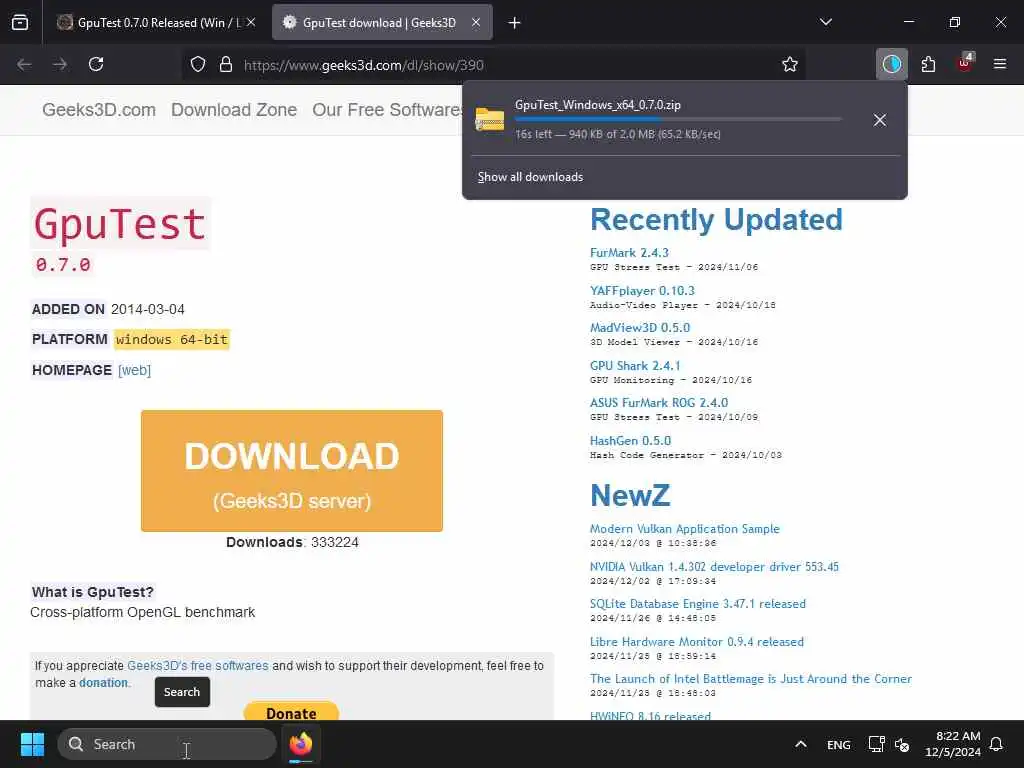Click the Donate PayPal button
1024x768 pixels.
click(x=291, y=712)
